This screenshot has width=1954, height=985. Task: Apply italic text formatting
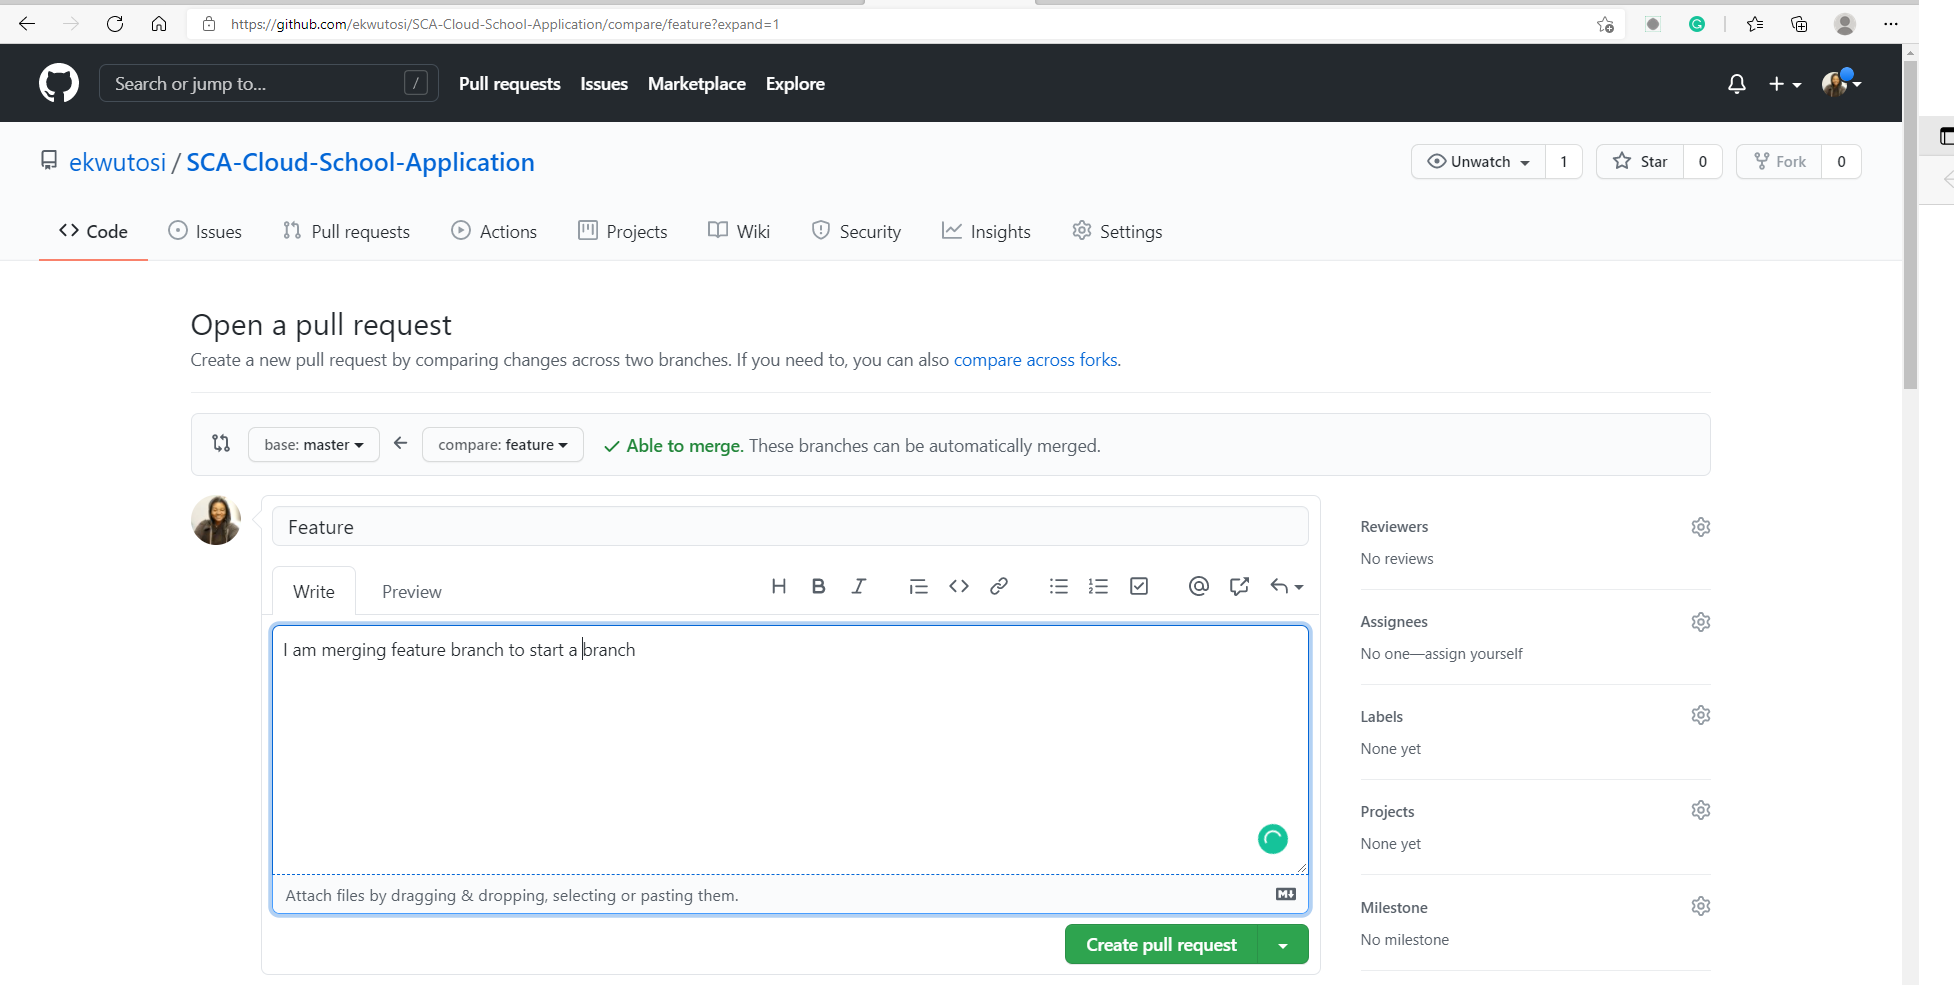(x=859, y=586)
